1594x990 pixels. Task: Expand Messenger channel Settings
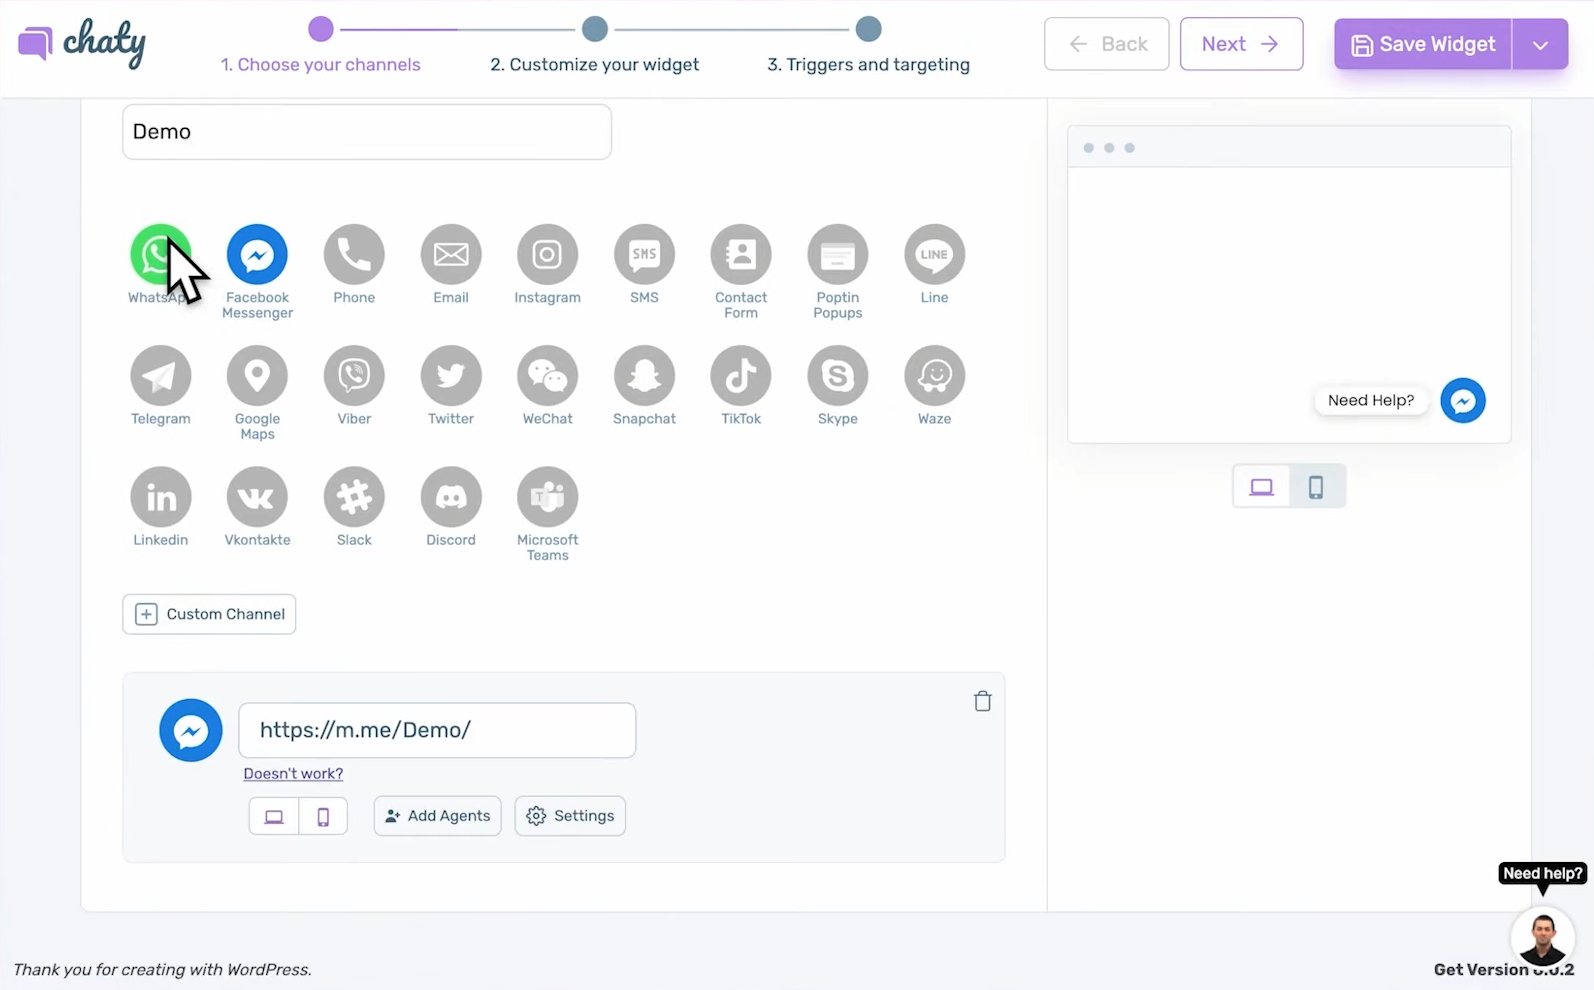tap(570, 816)
